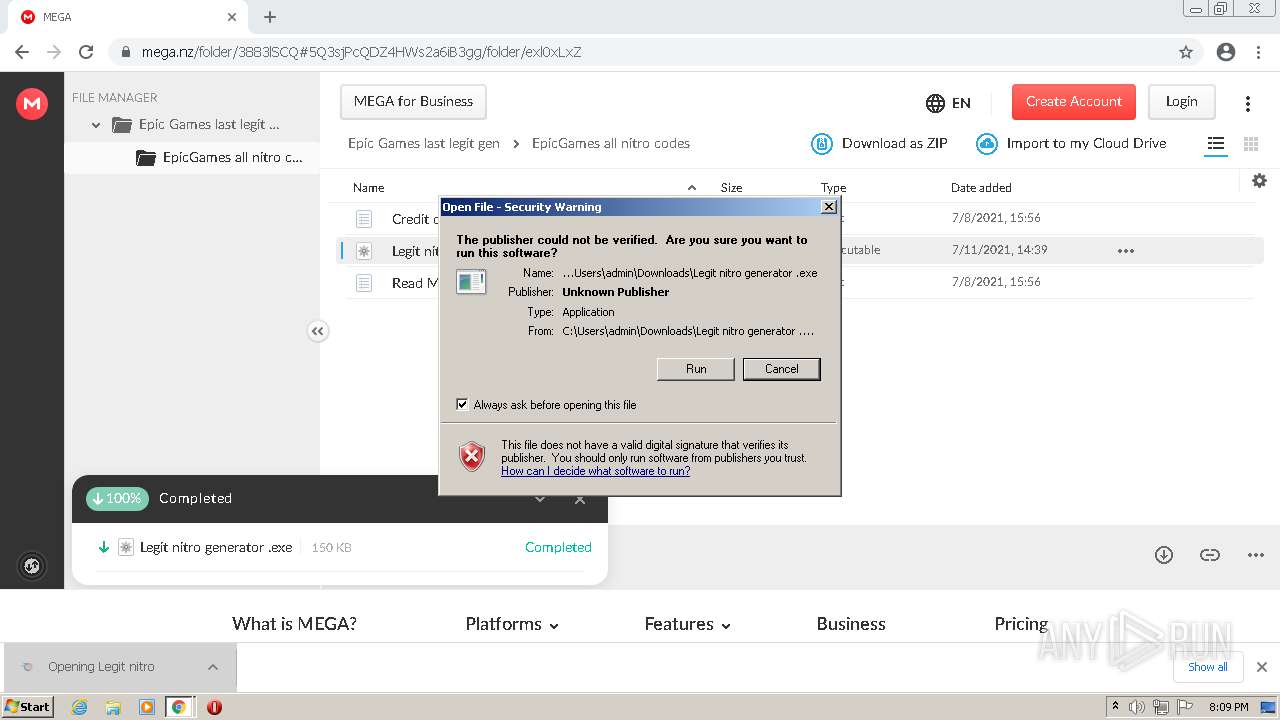Screen dimensions: 1280x720
Task: Click the browser address bar URL
Action: pos(361,52)
